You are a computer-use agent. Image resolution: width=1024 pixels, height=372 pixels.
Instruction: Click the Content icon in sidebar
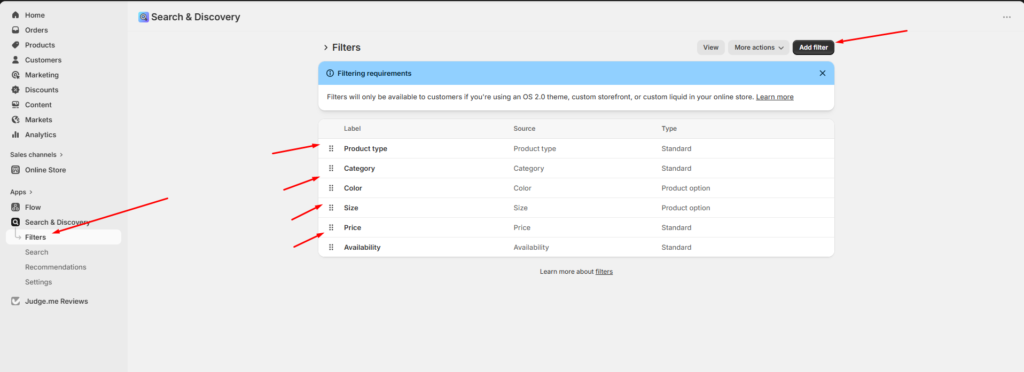point(16,105)
